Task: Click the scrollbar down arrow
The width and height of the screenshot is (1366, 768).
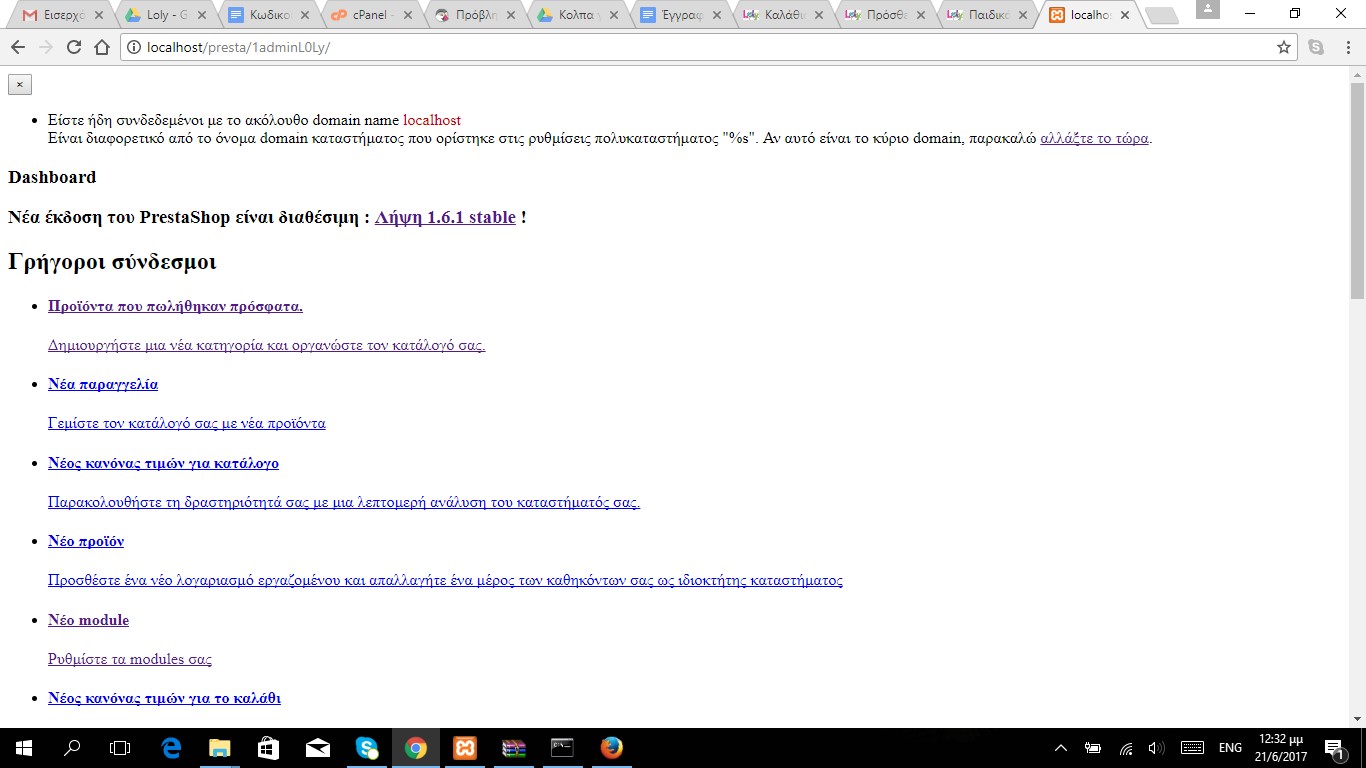Action: click(1357, 719)
